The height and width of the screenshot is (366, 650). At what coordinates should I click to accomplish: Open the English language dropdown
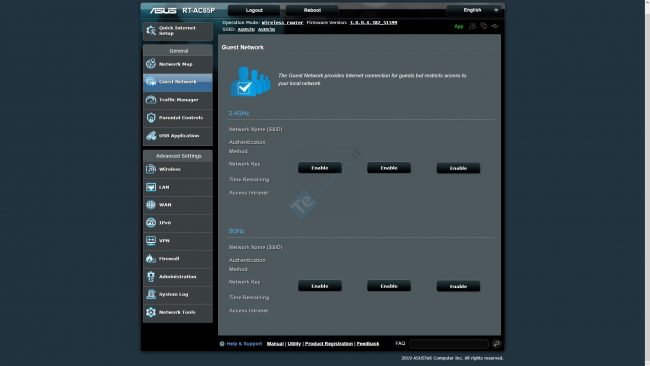coord(475,10)
